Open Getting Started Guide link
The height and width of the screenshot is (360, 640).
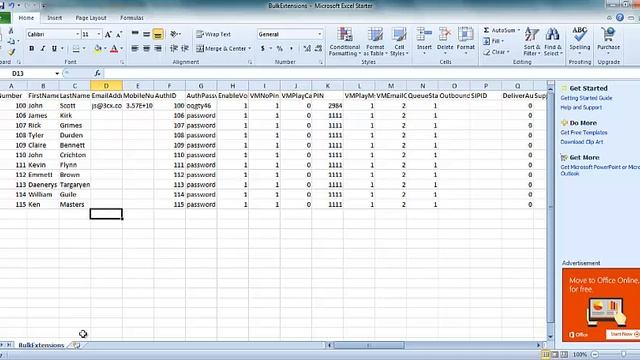[x=586, y=98]
